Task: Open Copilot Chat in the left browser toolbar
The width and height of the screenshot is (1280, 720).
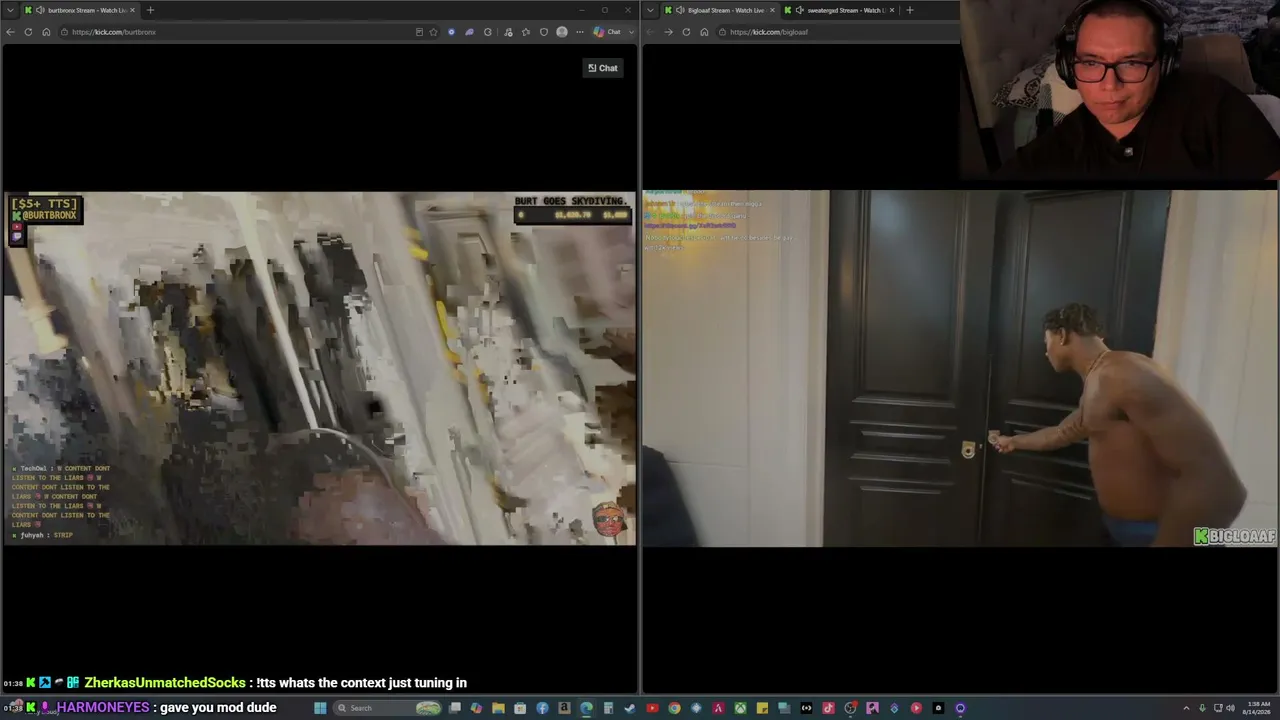Action: click(x=607, y=32)
